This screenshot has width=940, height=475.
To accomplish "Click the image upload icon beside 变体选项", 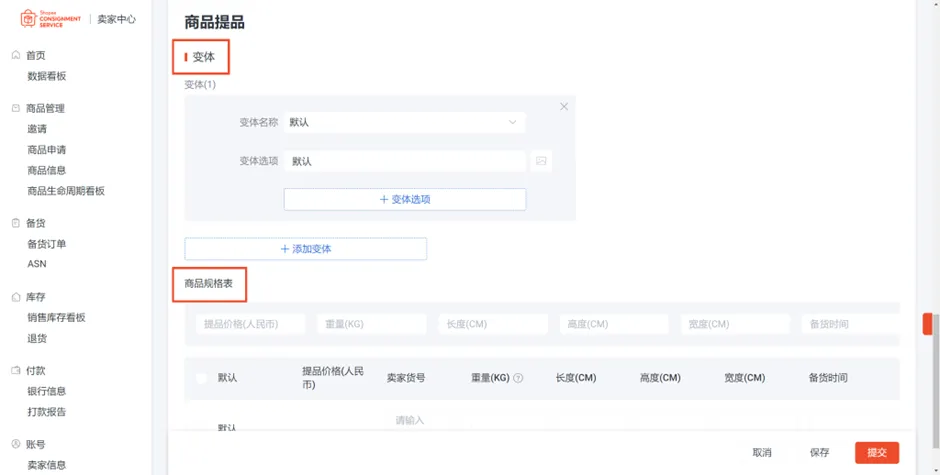I will [541, 161].
